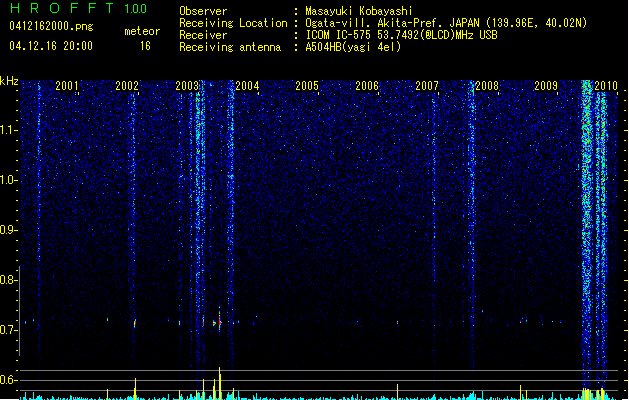629x400 pixels.
Task: Click the 0.9 kHz axis label
Action: [9, 230]
